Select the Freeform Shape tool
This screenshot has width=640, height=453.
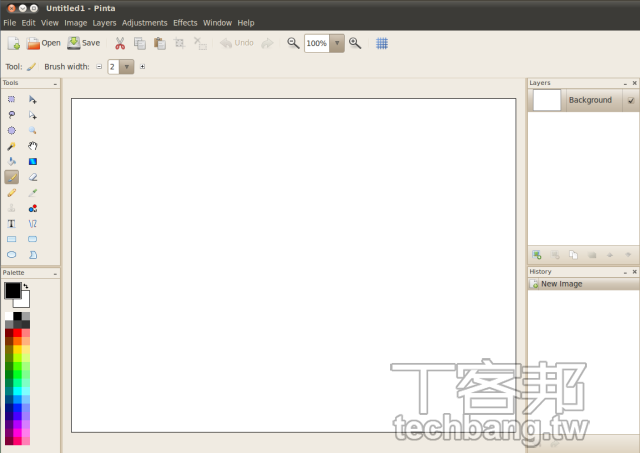point(33,255)
